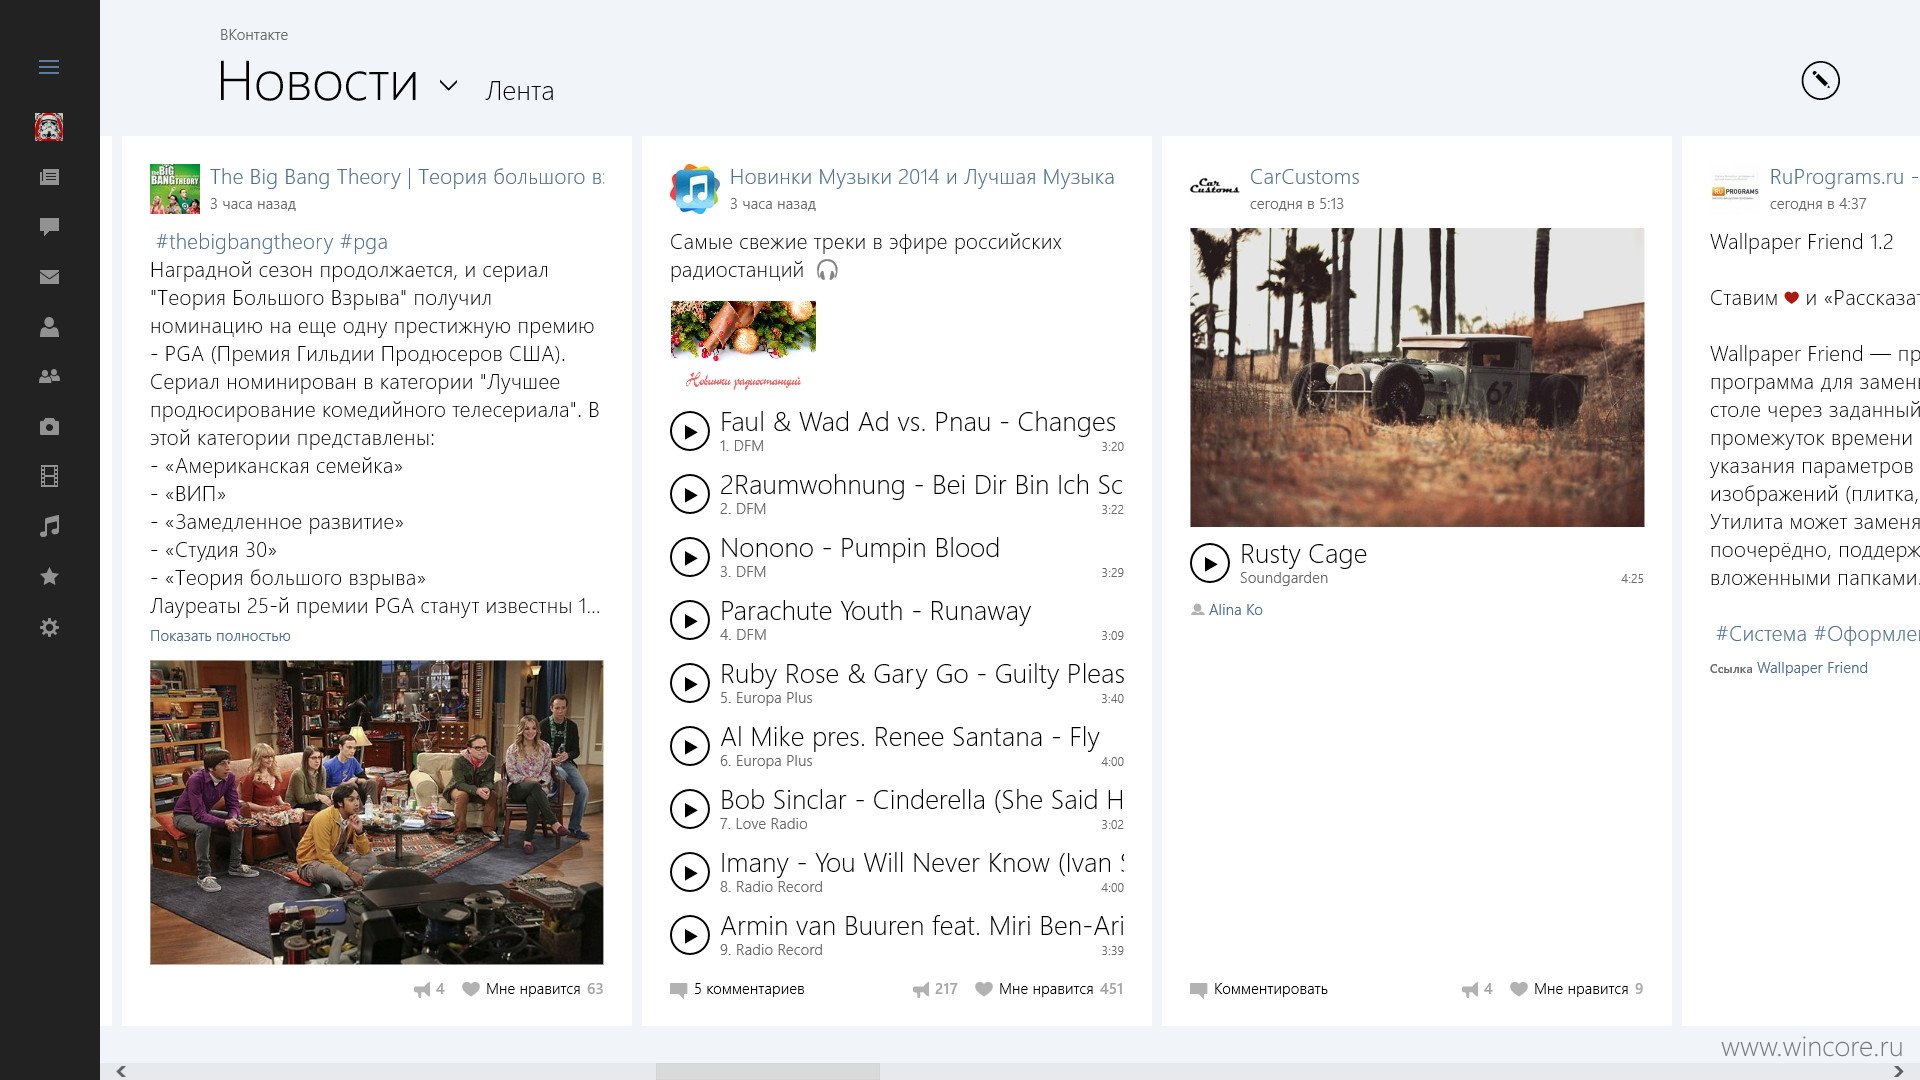The width and height of the screenshot is (1920, 1080).
Task: Open 5 комментариев on music post
Action: pos(737,989)
